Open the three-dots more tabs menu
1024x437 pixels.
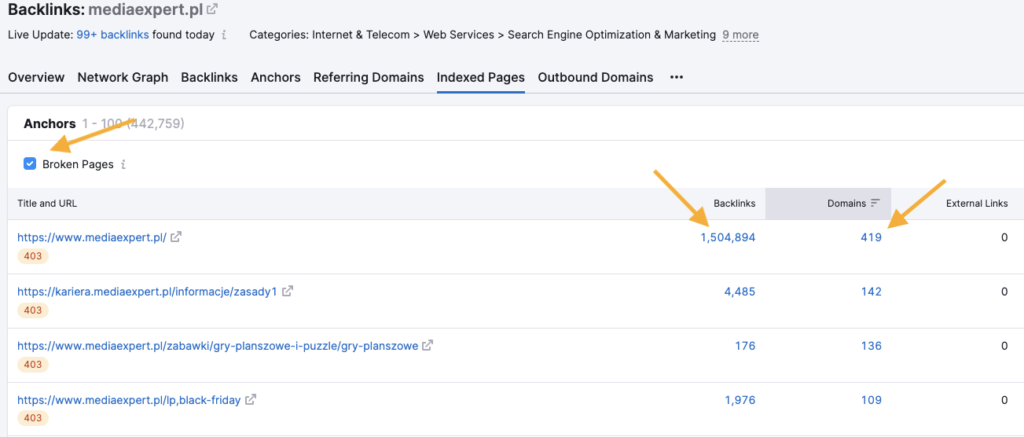(677, 77)
